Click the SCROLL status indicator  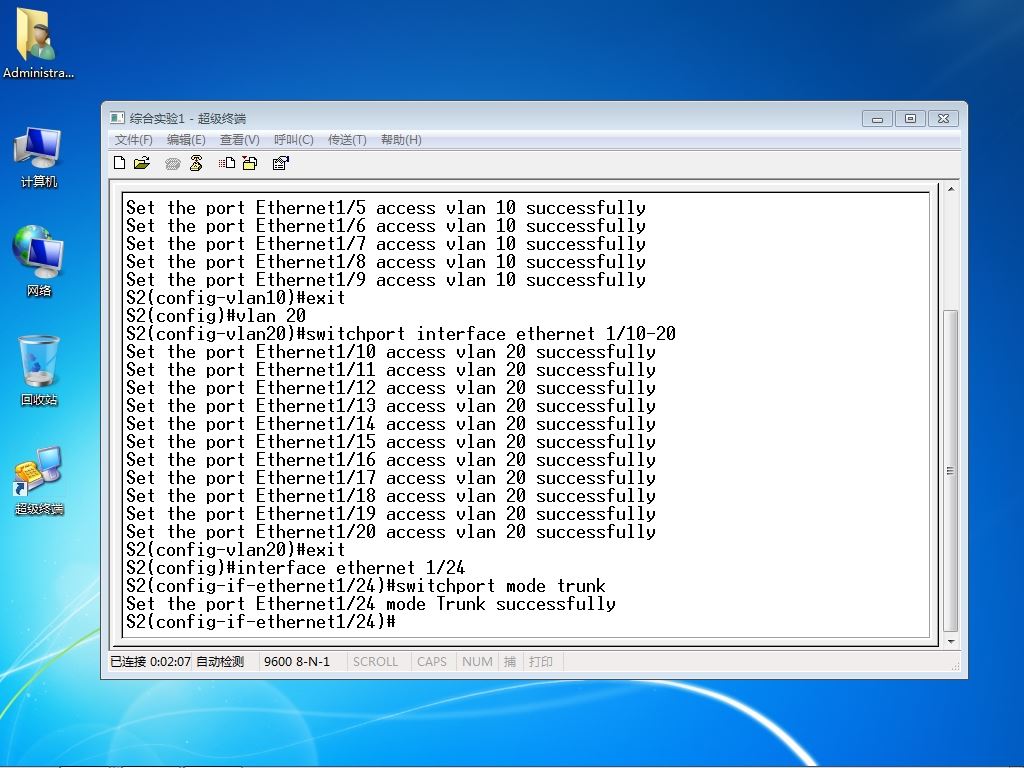click(376, 662)
